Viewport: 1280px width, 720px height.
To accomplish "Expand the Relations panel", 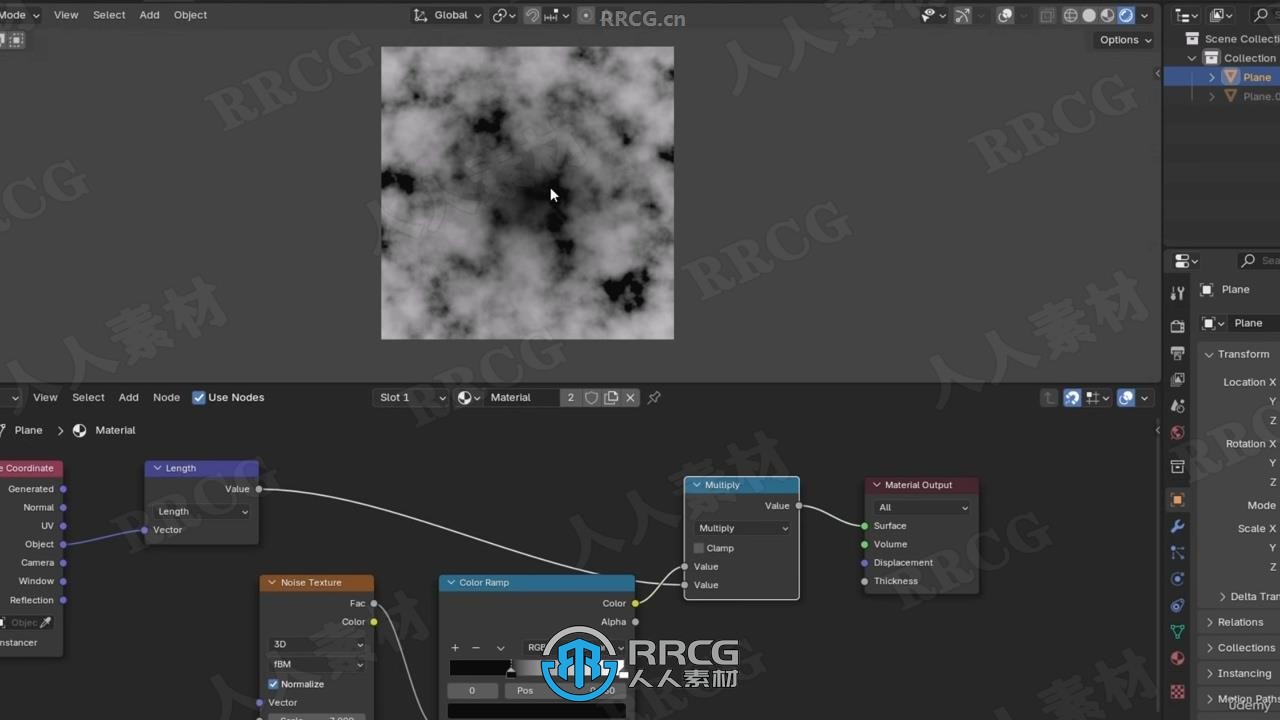I will tap(1238, 622).
